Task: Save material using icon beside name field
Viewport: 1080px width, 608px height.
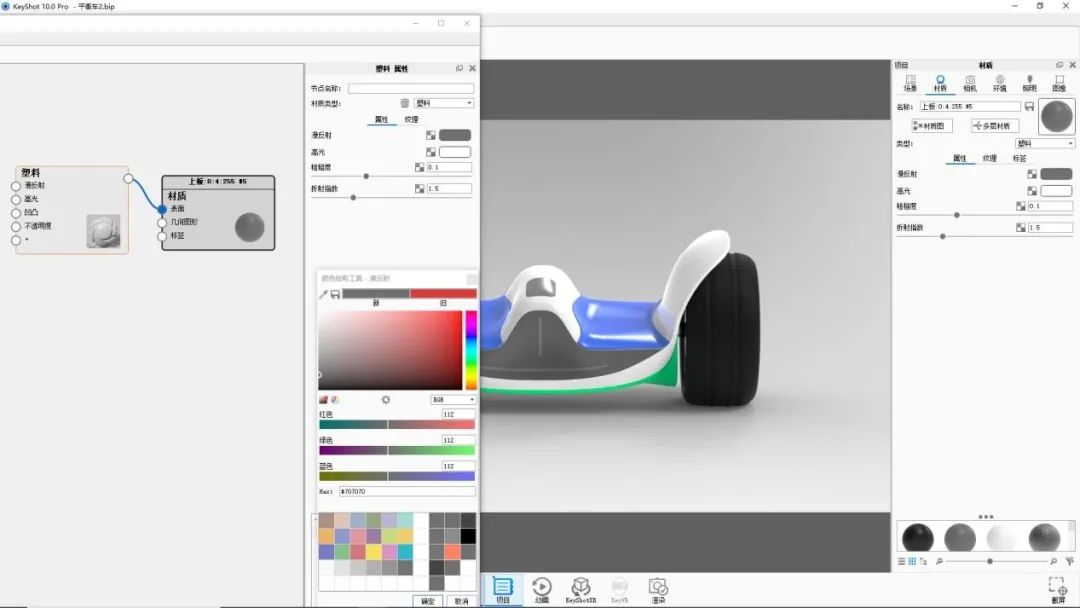Action: pos(1029,106)
